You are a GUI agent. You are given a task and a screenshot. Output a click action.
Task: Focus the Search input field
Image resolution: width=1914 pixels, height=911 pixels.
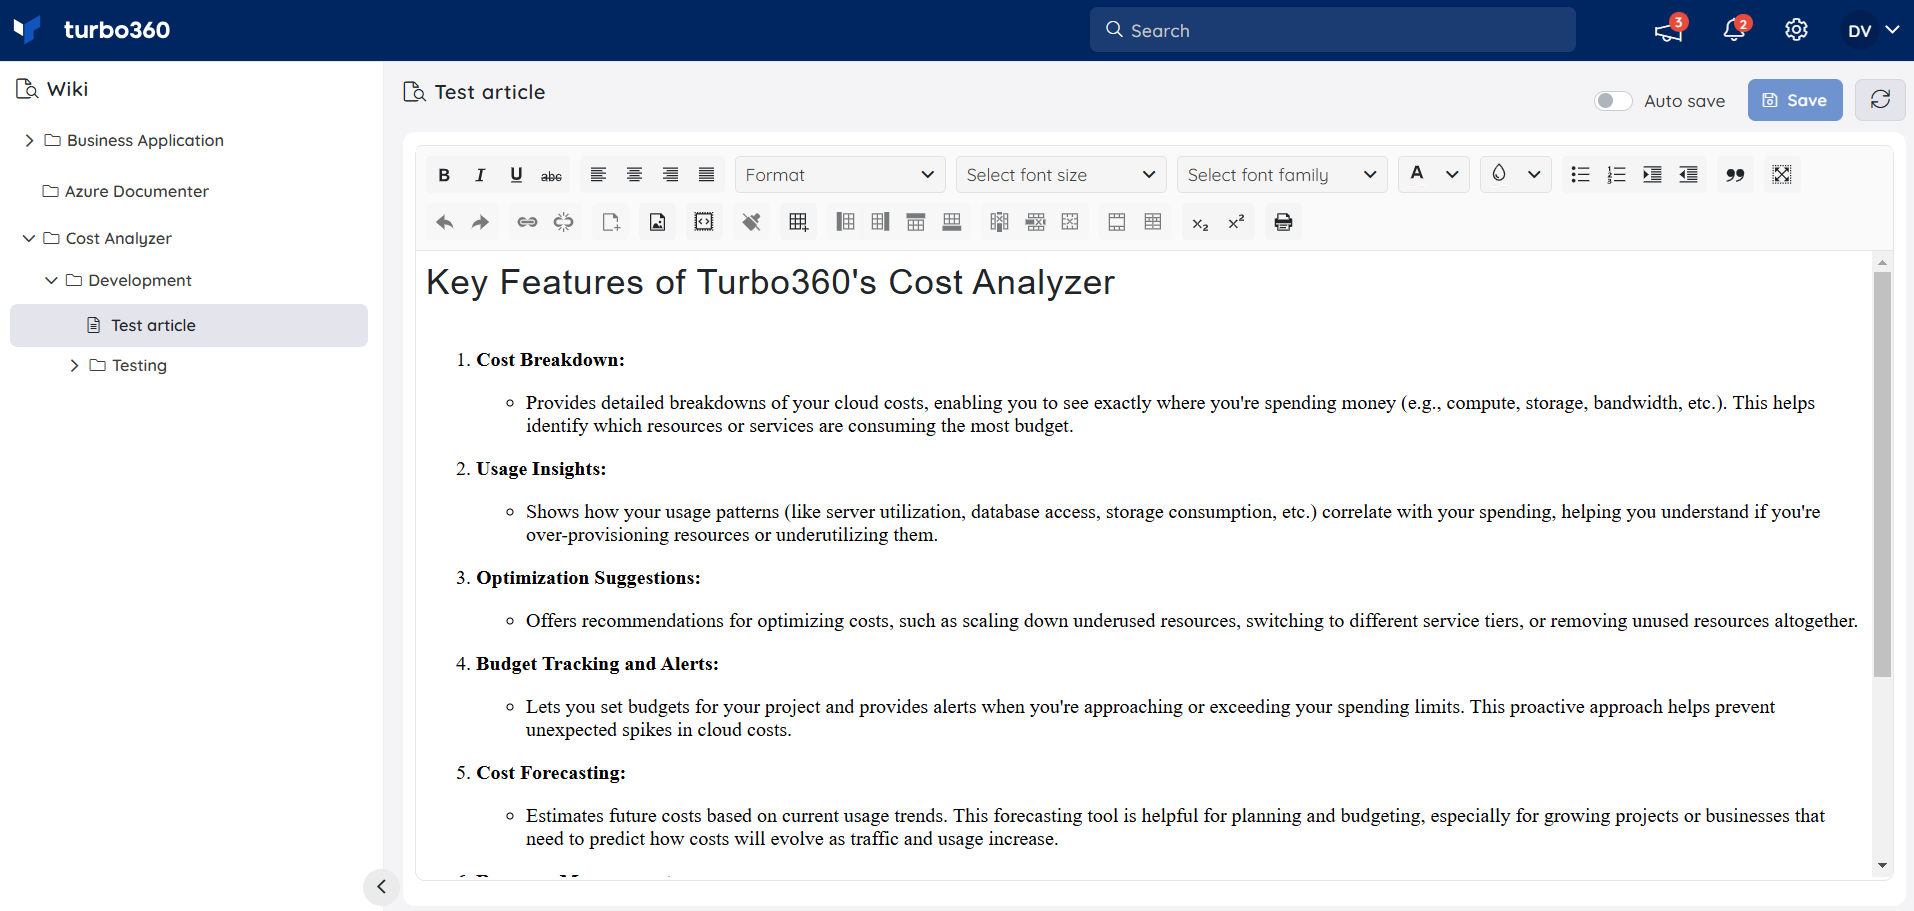coord(1332,30)
